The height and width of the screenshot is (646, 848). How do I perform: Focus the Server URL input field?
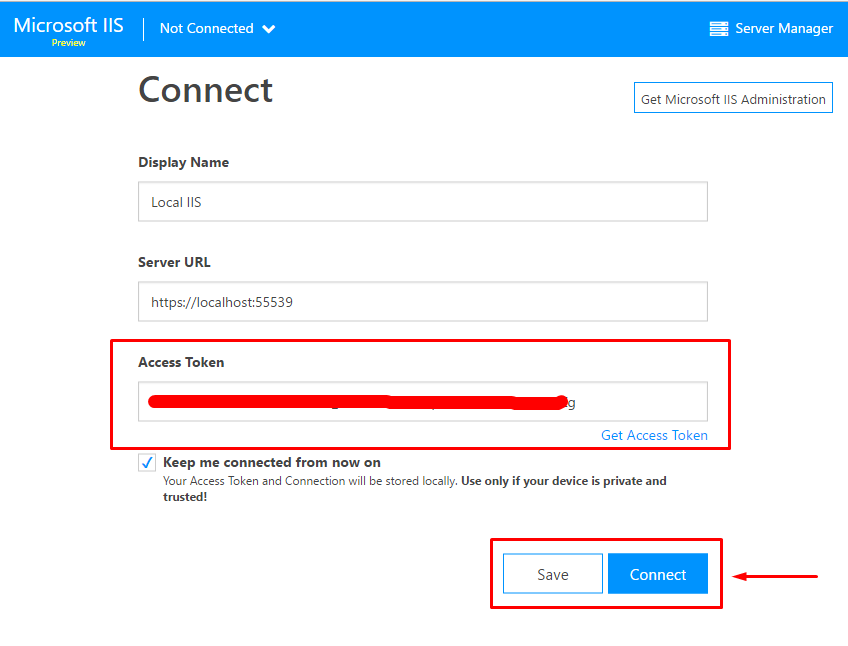(423, 301)
